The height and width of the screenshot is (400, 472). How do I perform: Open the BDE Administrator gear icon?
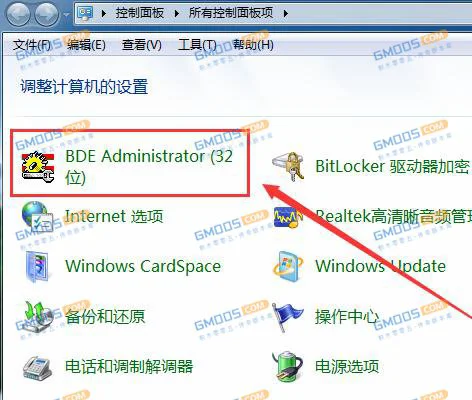point(38,167)
